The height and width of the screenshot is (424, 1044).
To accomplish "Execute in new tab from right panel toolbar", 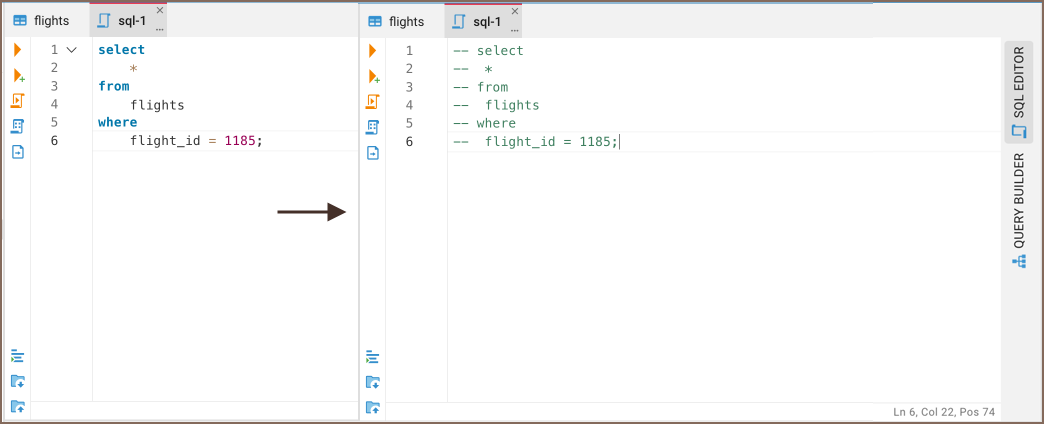I will (373, 76).
